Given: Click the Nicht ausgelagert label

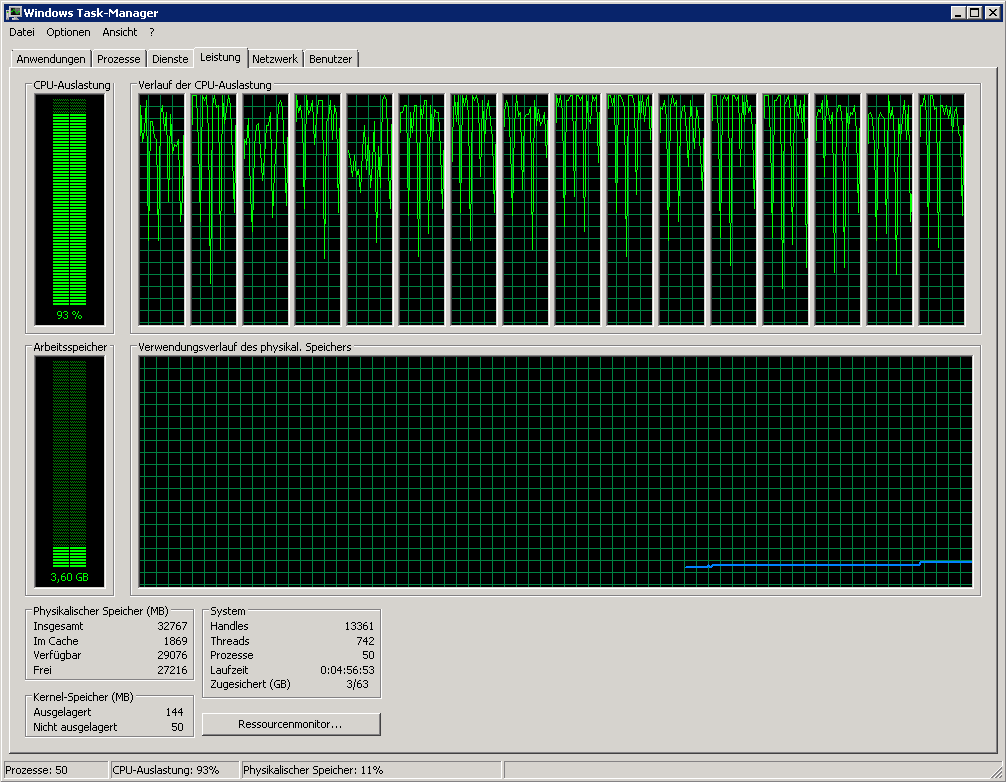Looking at the screenshot, I should [75, 727].
